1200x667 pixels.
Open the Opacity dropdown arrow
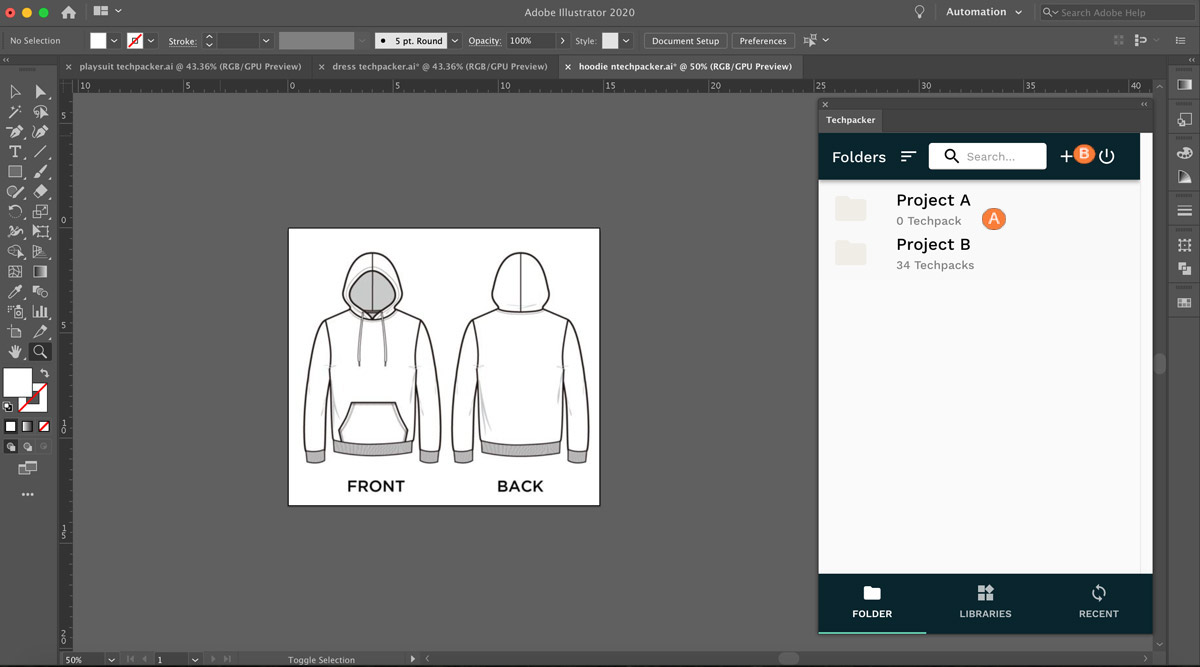[x=562, y=41]
